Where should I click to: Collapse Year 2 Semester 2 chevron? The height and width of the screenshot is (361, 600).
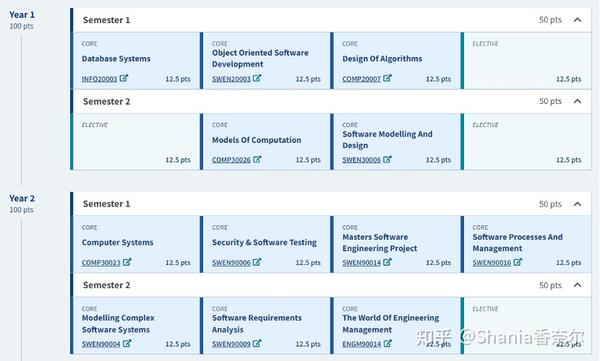(577, 285)
